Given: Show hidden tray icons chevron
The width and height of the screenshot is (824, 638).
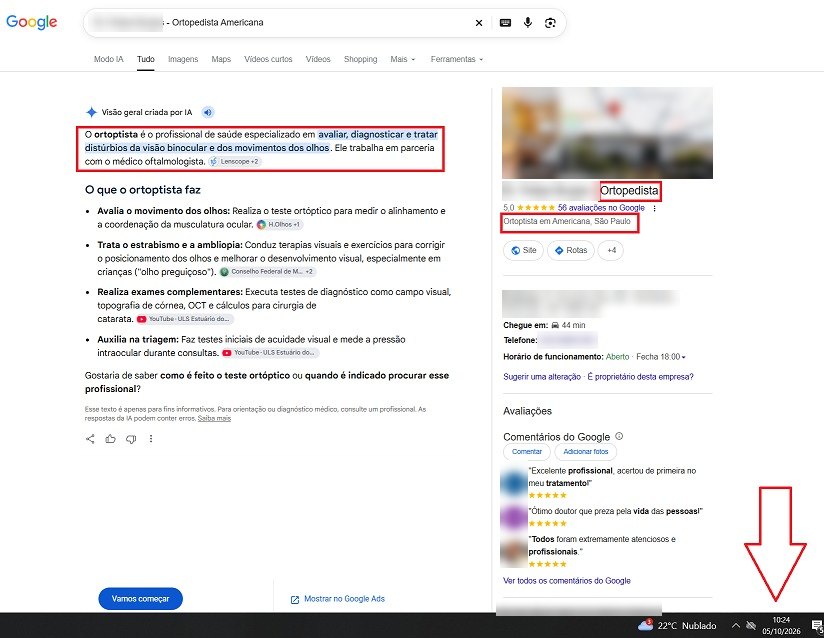Looking at the screenshot, I should click(736, 625).
